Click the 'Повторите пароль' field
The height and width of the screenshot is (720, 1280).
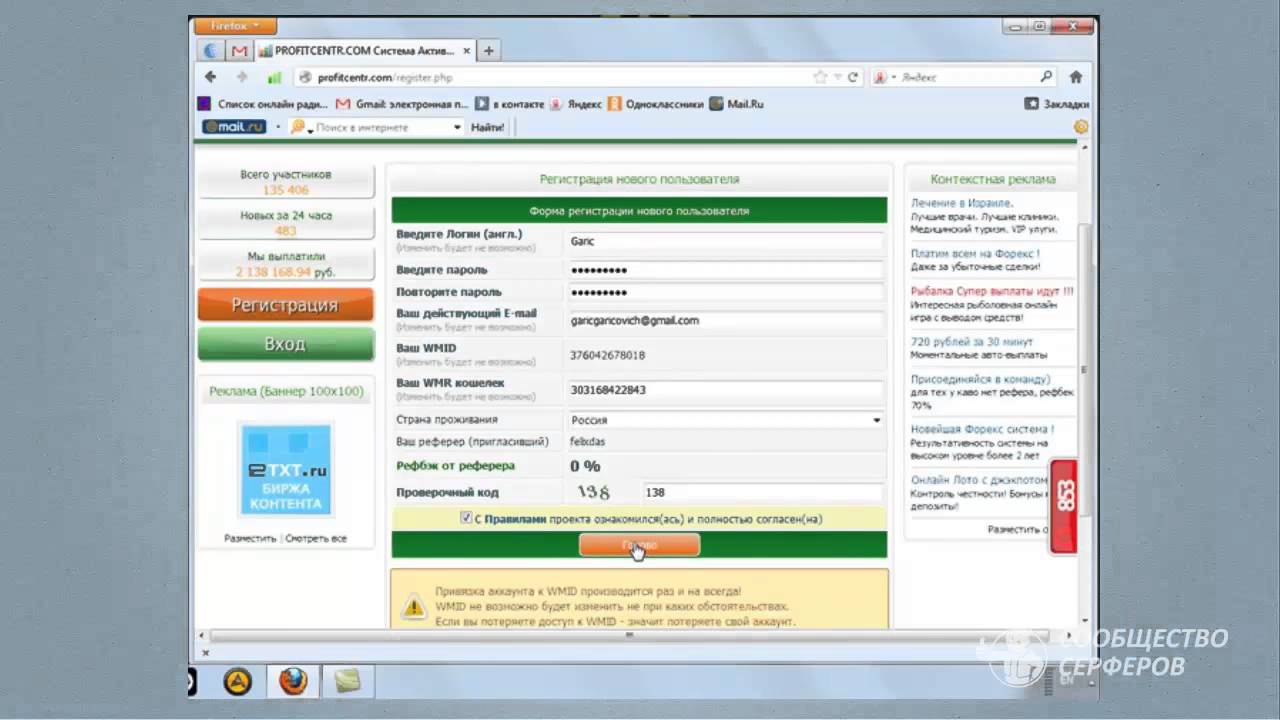click(726, 292)
